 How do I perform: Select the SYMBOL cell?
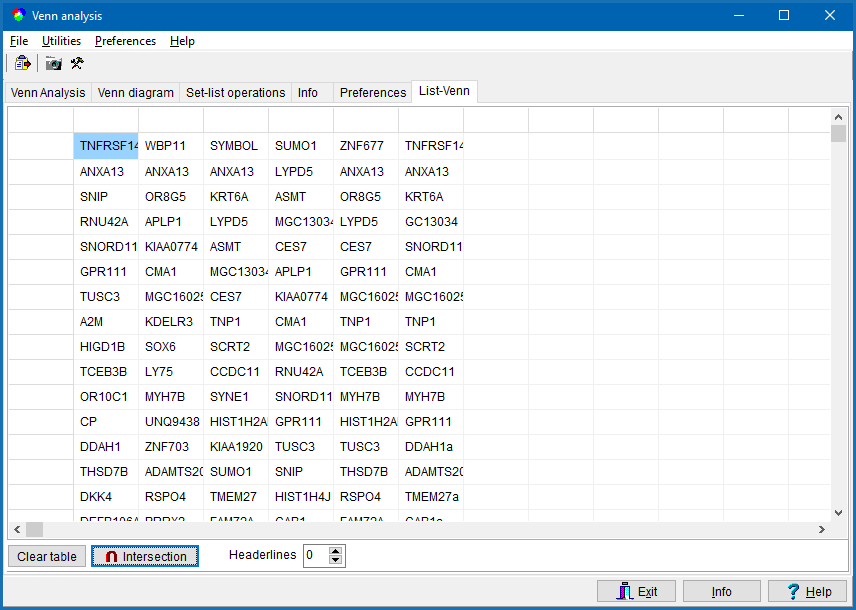pyautogui.click(x=236, y=146)
